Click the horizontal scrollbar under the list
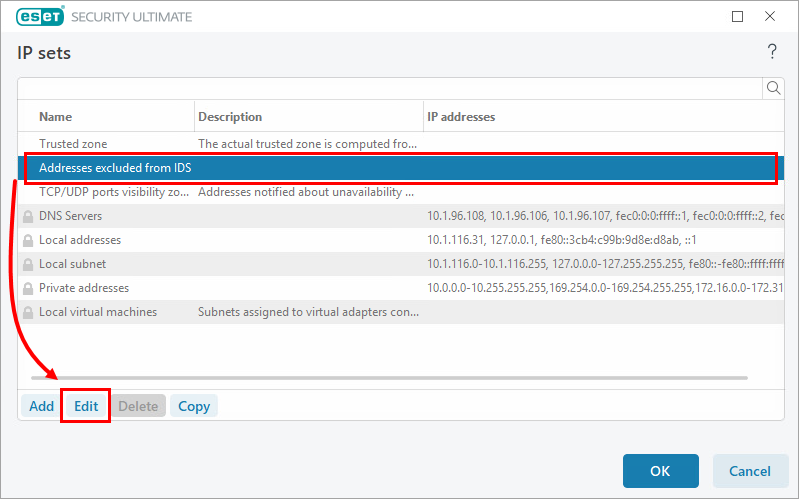This screenshot has width=799, height=499. point(390,378)
